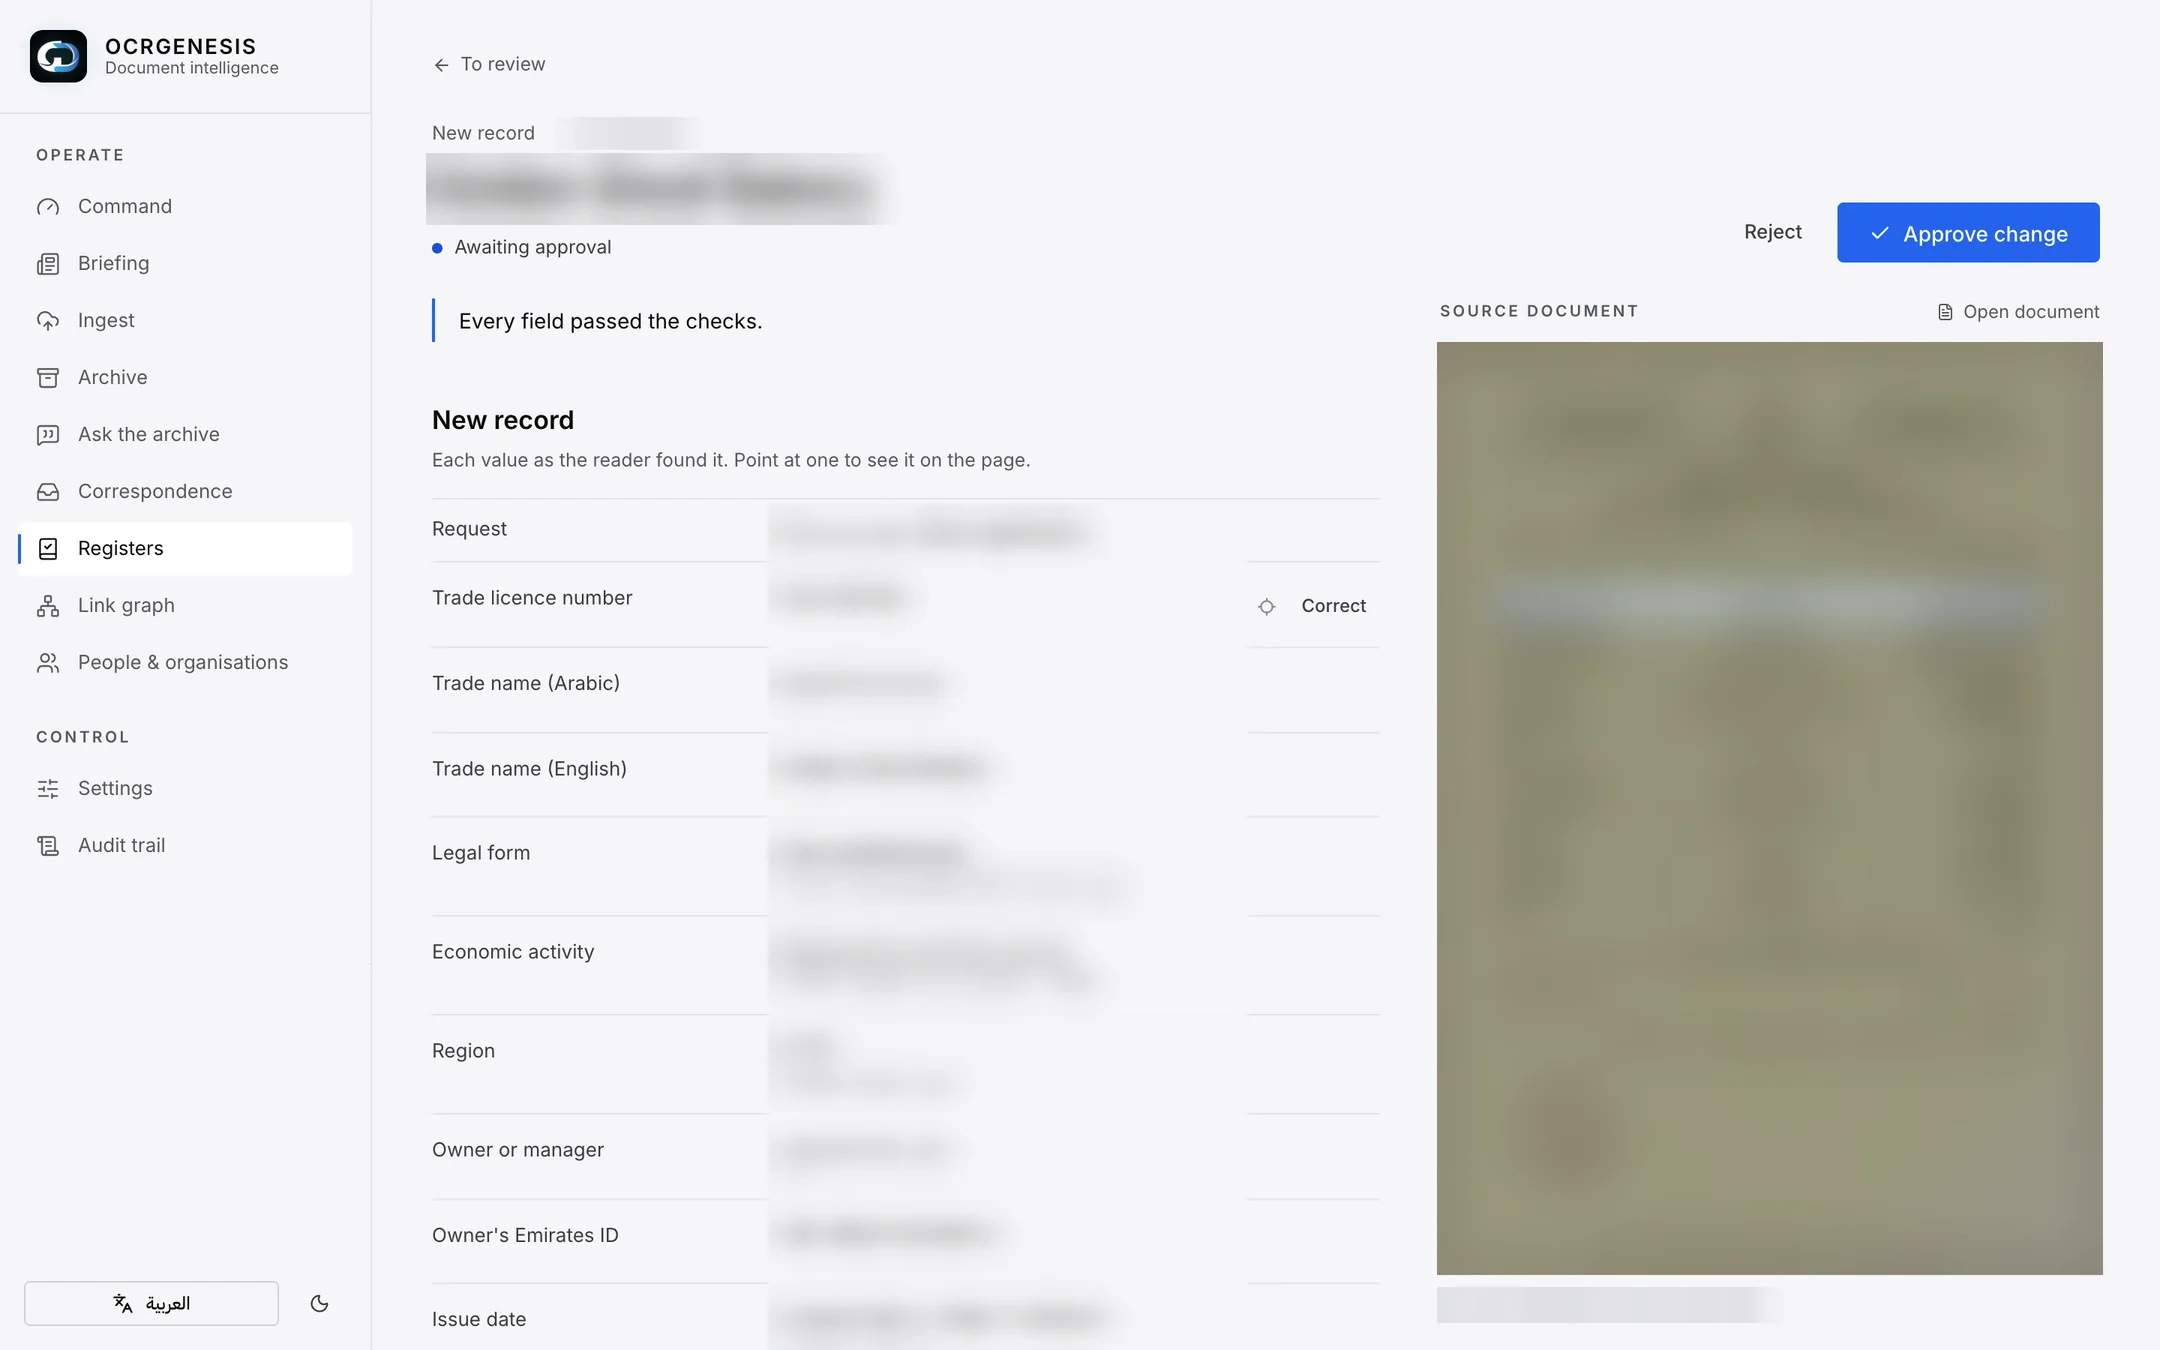Go to the Command menu item
The height and width of the screenshot is (1350, 2160).
pos(185,206)
